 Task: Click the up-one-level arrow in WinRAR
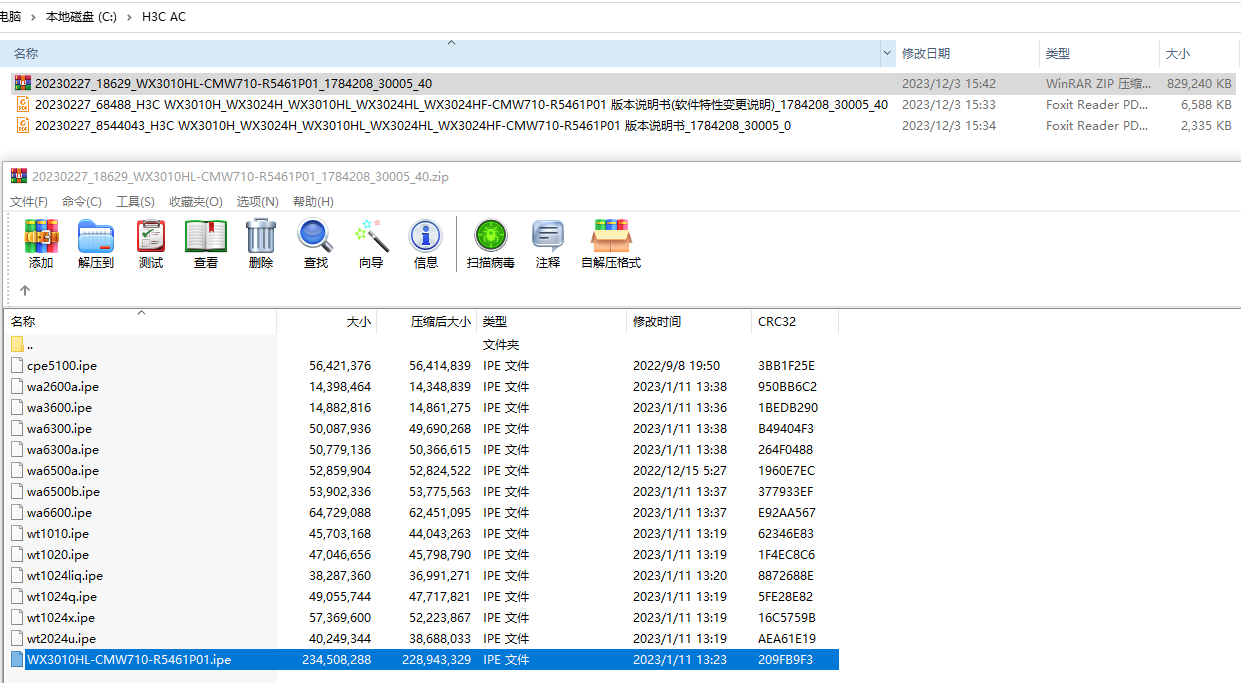(25, 291)
